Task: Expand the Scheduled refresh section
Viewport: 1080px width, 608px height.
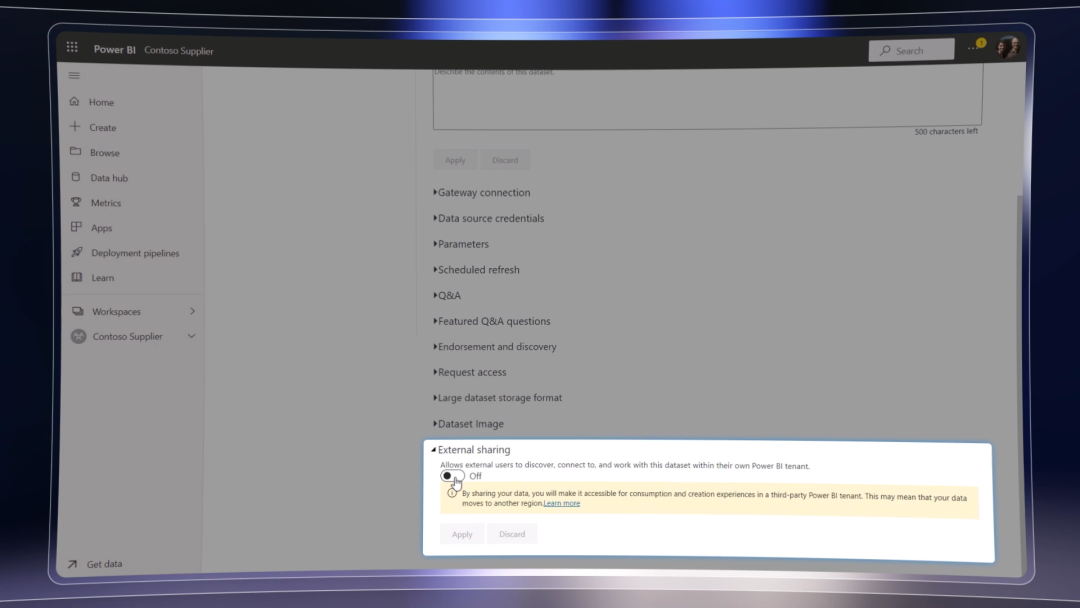Action: tap(476, 269)
